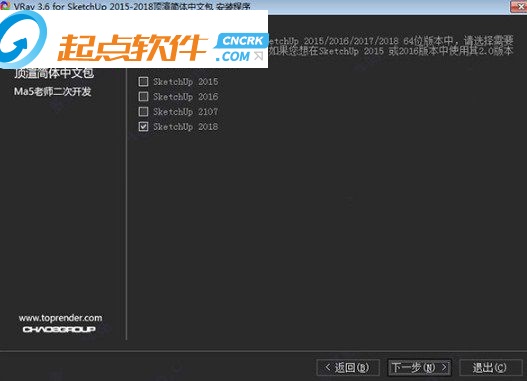527x381 pixels.
Task: Click the installer title bar app icon
Action: (x=5, y=5)
